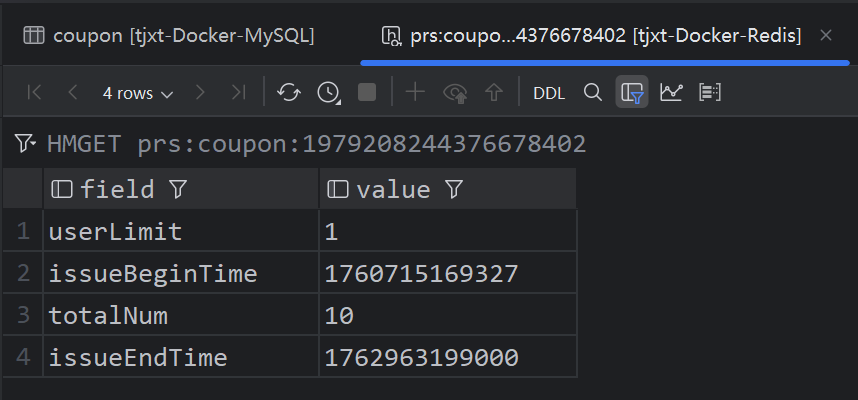Screen dimensions: 858x400
Task: Click the submit changes up arrow icon
Action: [x=494, y=92]
